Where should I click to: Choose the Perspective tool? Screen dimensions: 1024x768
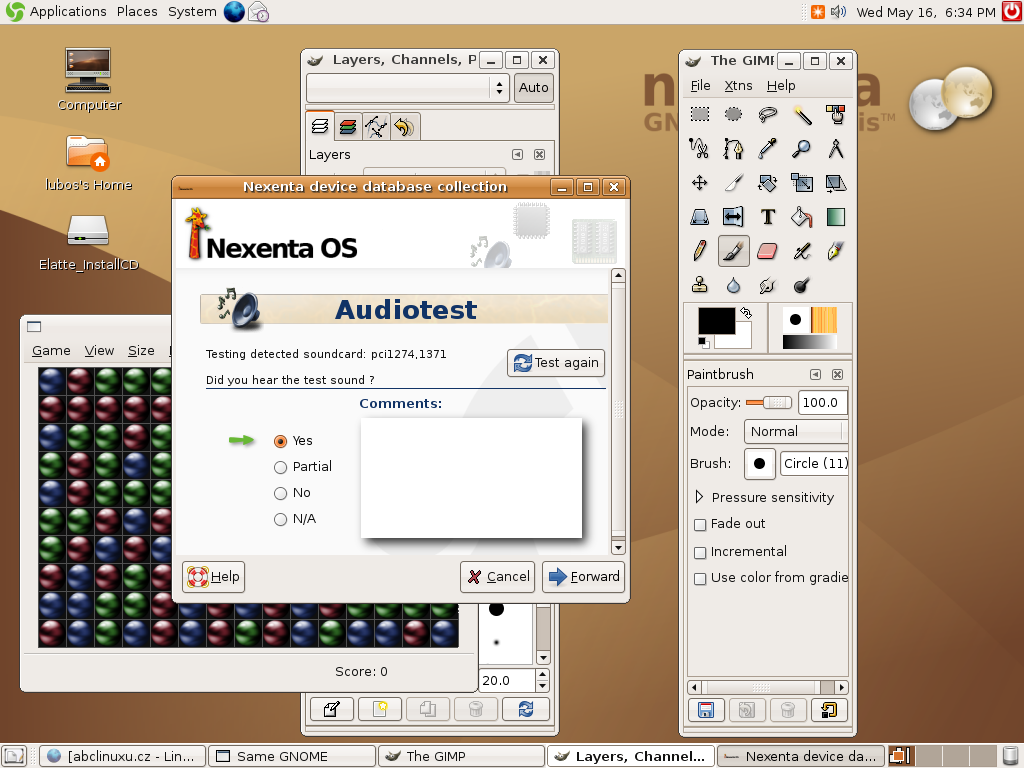click(x=699, y=217)
